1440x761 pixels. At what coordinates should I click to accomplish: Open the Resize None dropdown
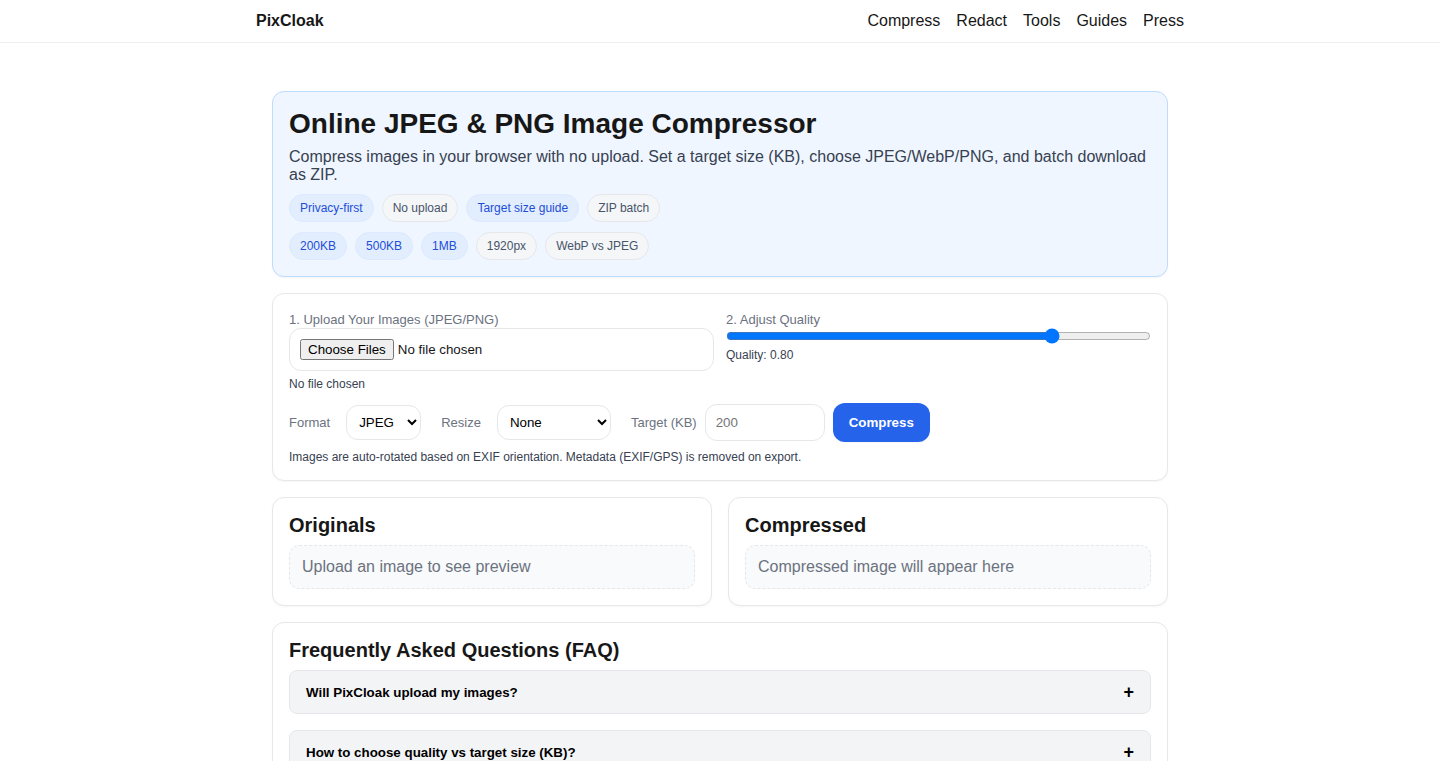pyautogui.click(x=554, y=422)
